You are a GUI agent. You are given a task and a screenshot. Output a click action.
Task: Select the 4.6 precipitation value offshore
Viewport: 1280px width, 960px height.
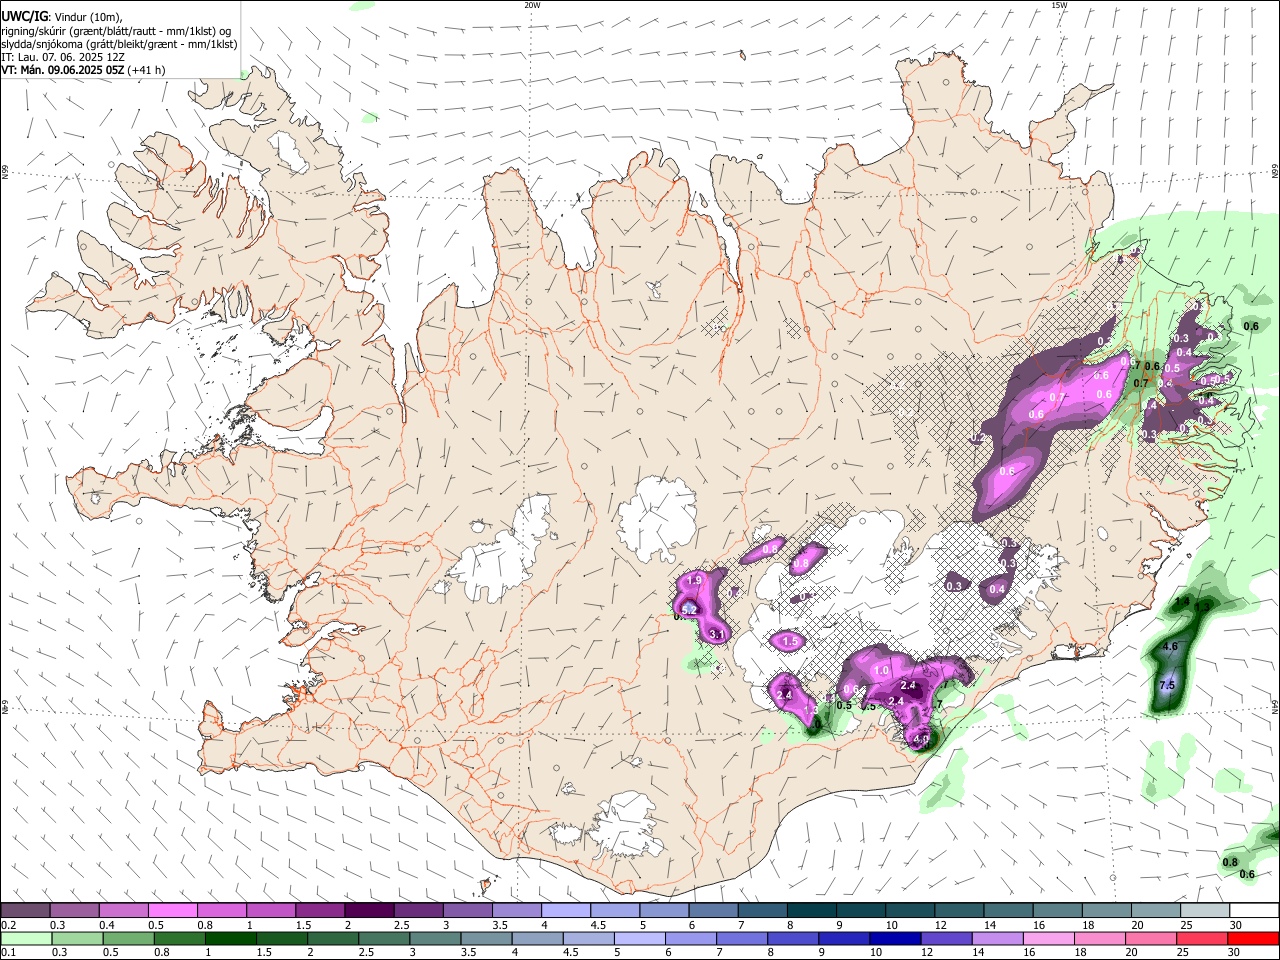coord(1170,647)
